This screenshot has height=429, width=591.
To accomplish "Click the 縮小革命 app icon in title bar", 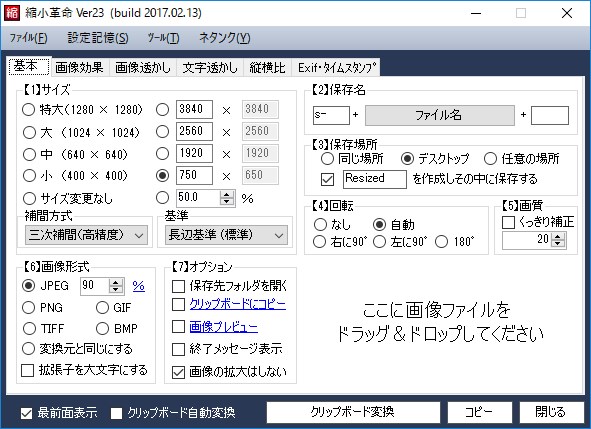I will tap(12, 12).
